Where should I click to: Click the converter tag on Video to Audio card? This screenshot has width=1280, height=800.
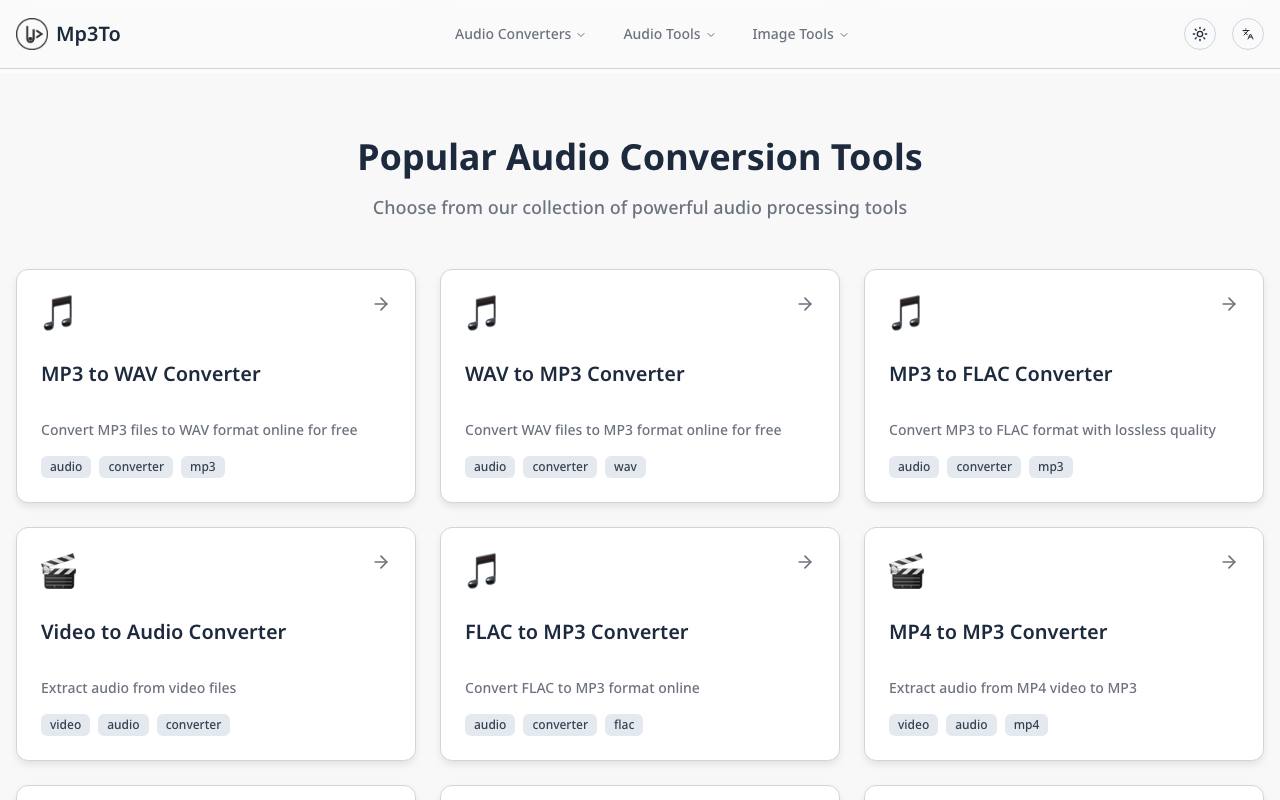pyautogui.click(x=193, y=725)
